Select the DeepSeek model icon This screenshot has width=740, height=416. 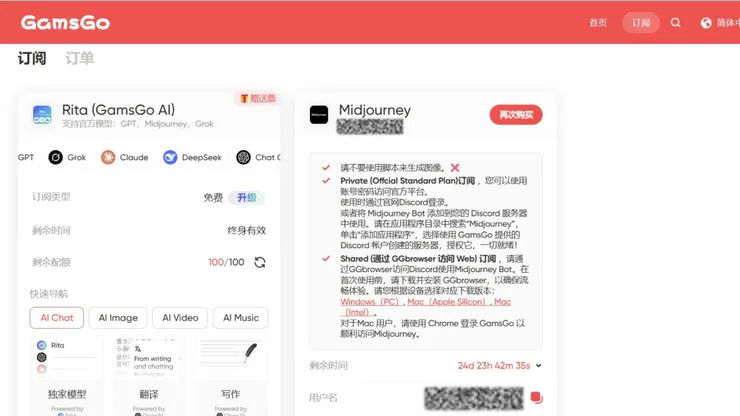[170, 157]
